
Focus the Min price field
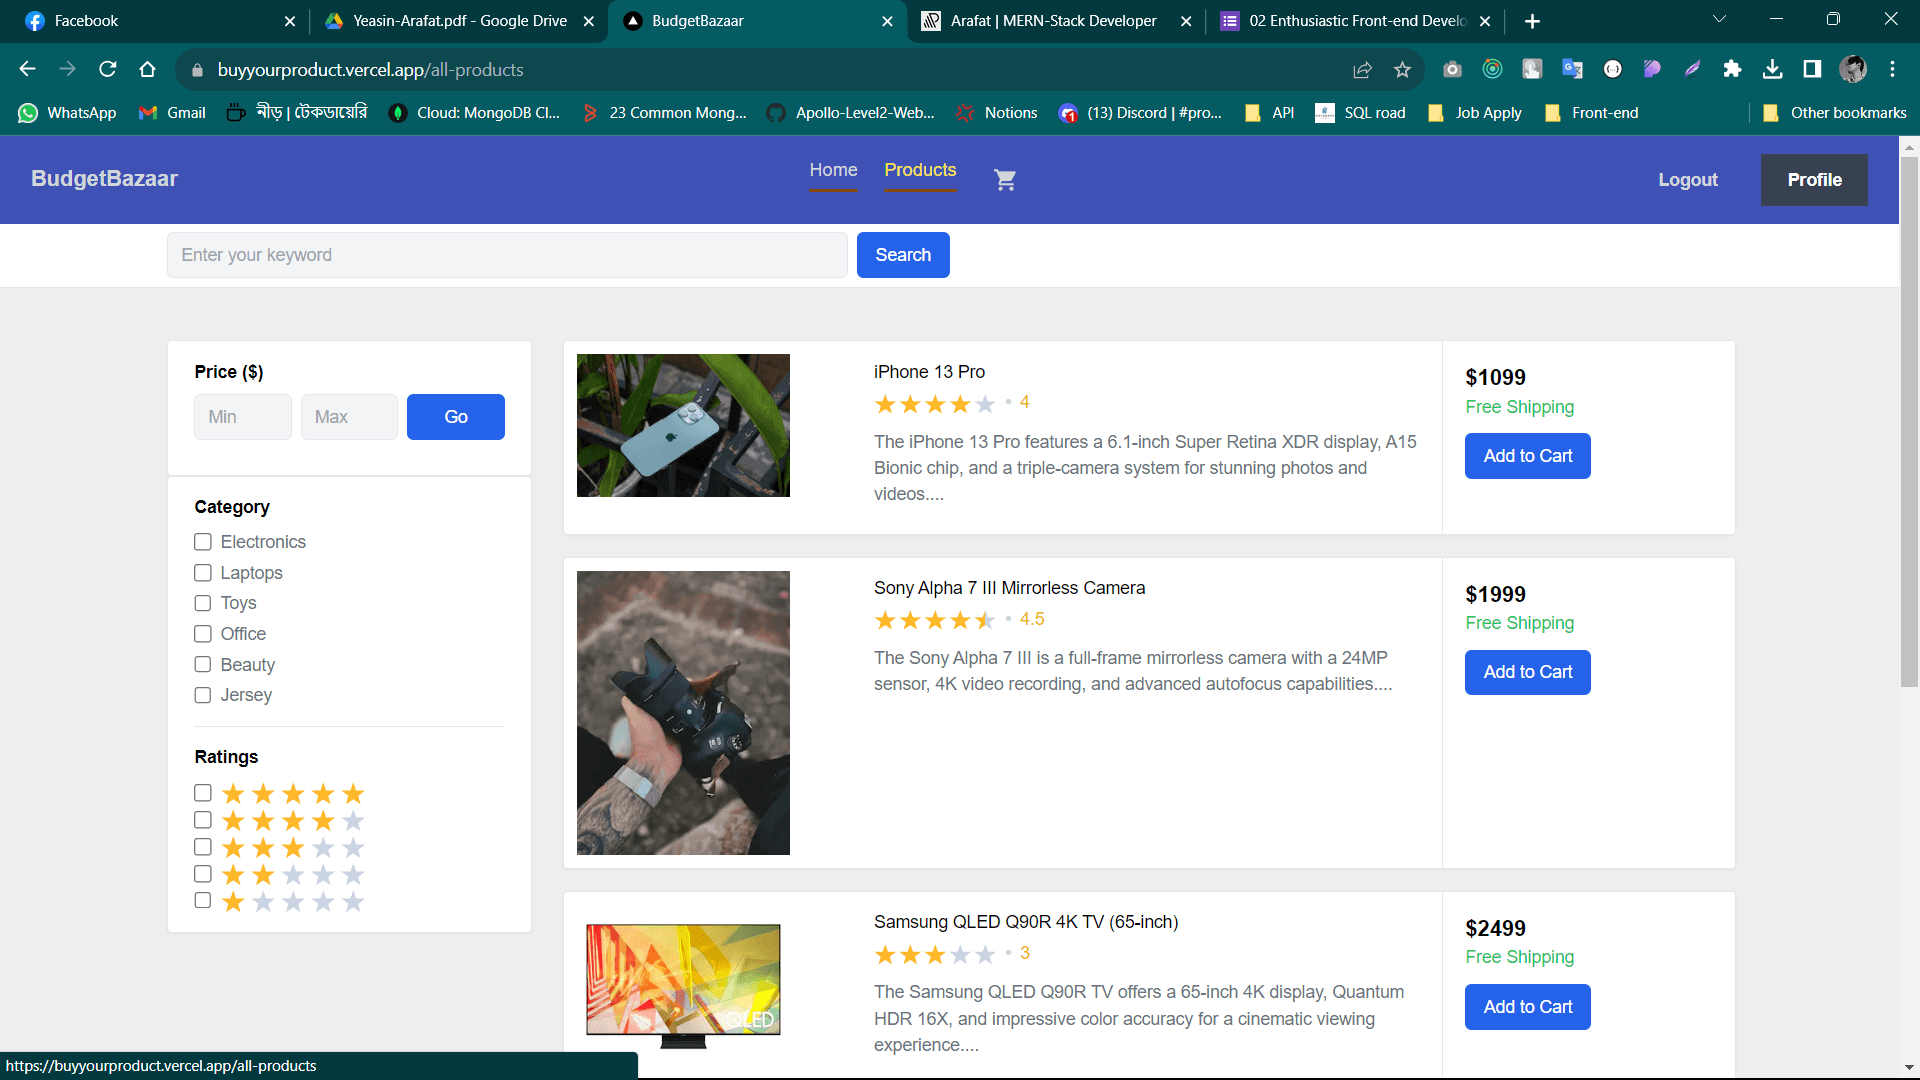click(x=243, y=417)
